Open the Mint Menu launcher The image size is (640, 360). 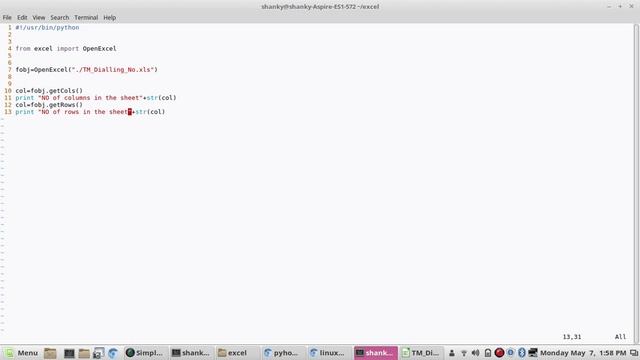pos(21,353)
